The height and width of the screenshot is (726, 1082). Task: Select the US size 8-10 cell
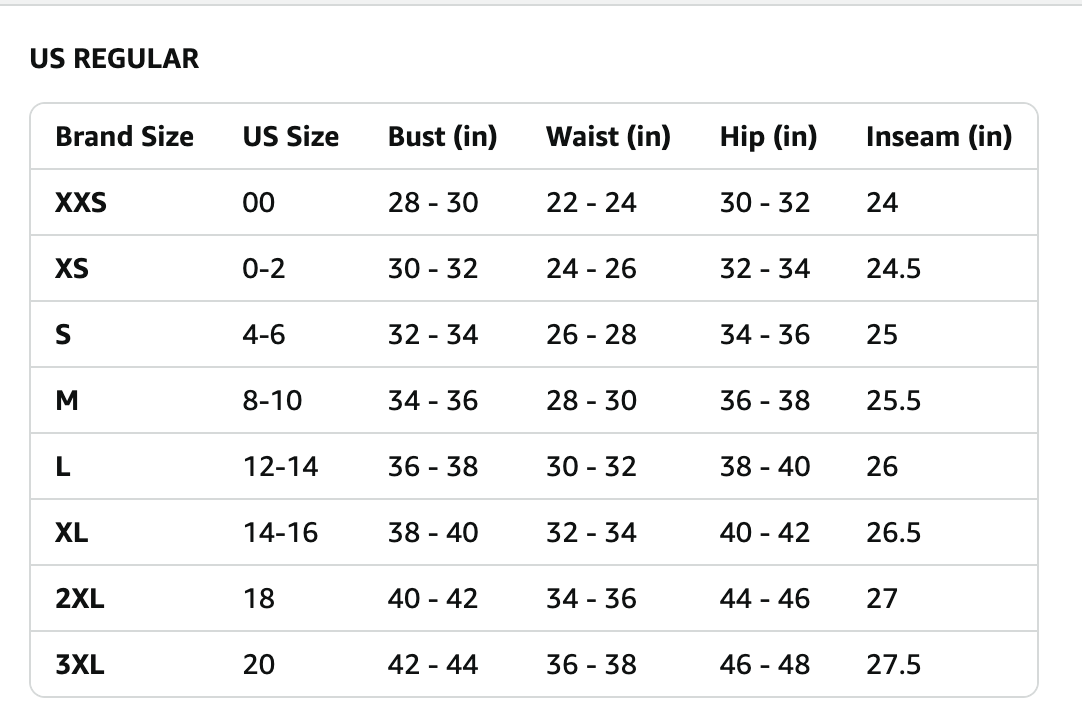click(x=272, y=401)
